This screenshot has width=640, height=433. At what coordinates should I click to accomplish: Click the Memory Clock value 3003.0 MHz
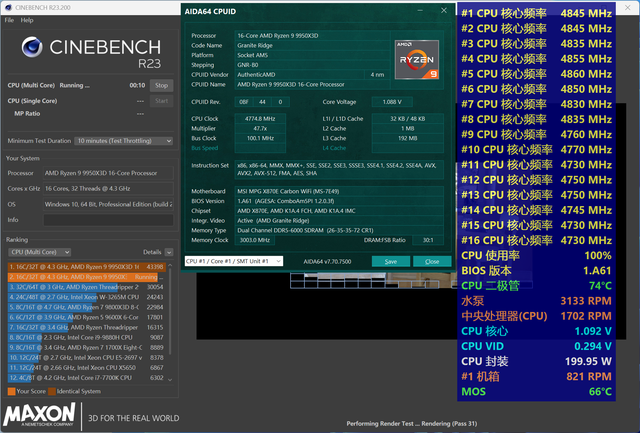coord(255,240)
